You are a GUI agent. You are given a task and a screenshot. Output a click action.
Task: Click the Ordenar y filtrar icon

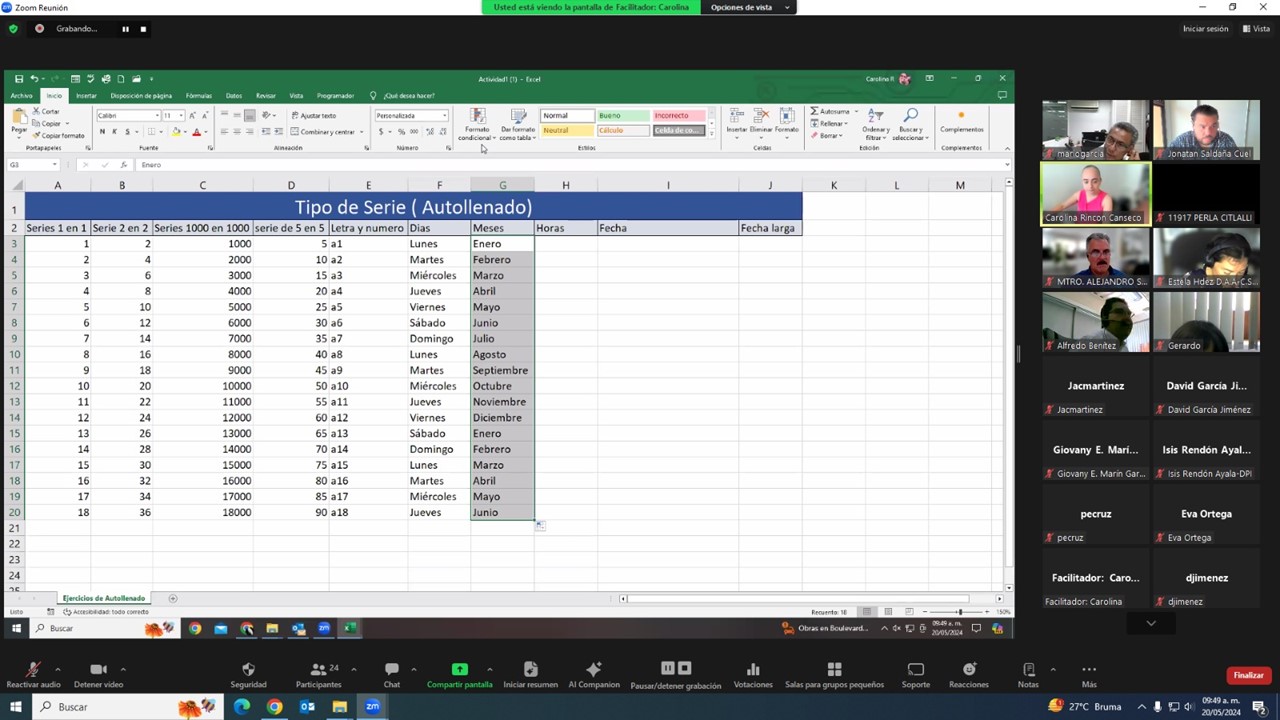tap(875, 117)
